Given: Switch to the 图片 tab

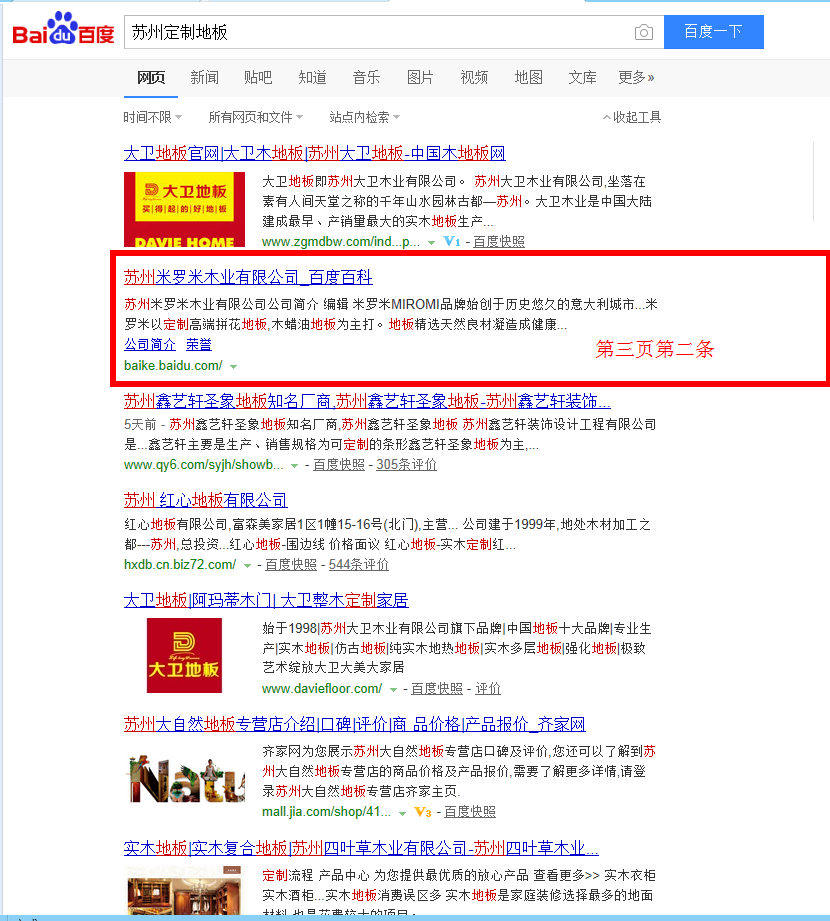Looking at the screenshot, I should [420, 78].
